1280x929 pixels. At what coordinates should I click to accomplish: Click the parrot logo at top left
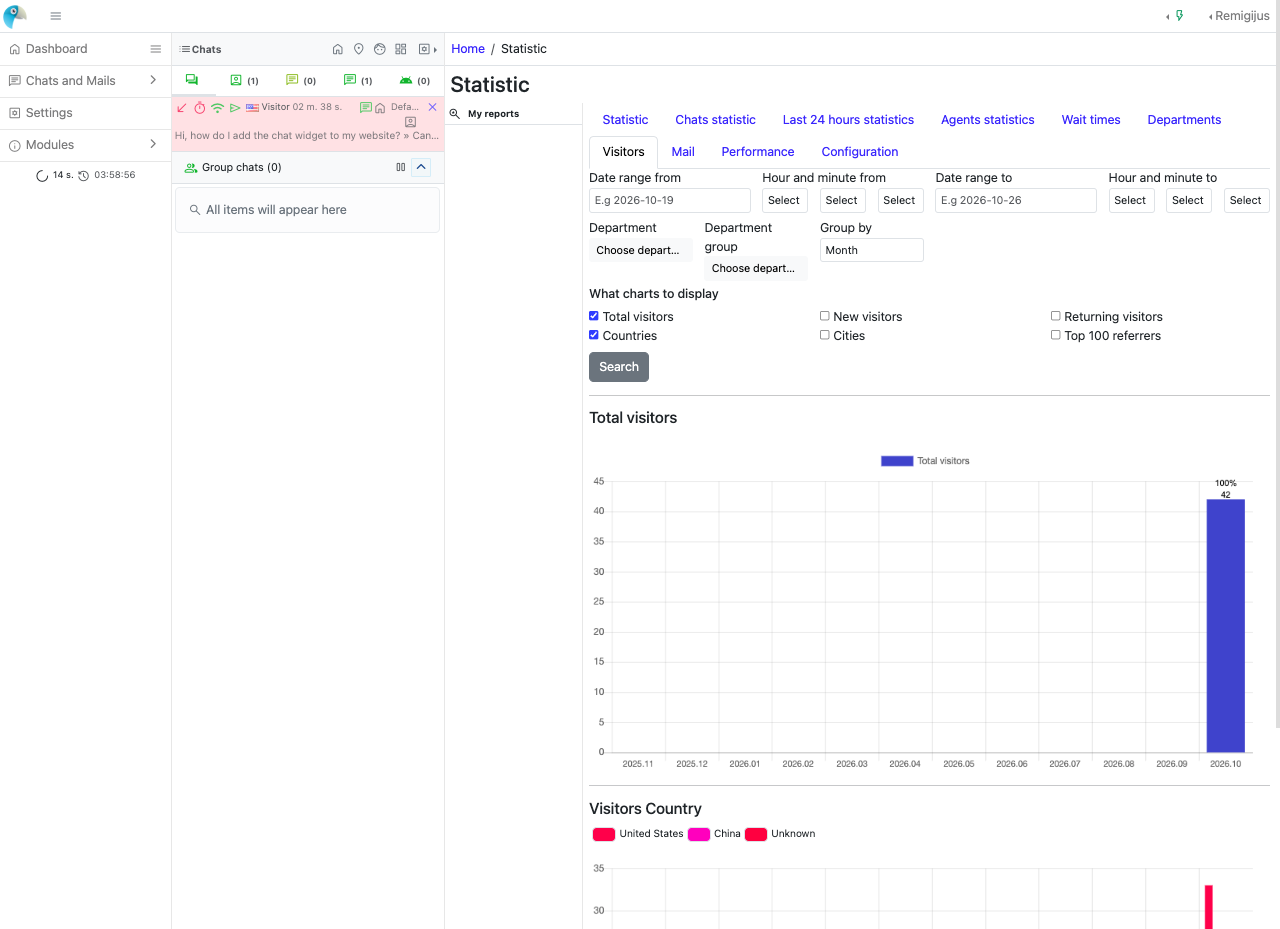[x=15, y=16]
